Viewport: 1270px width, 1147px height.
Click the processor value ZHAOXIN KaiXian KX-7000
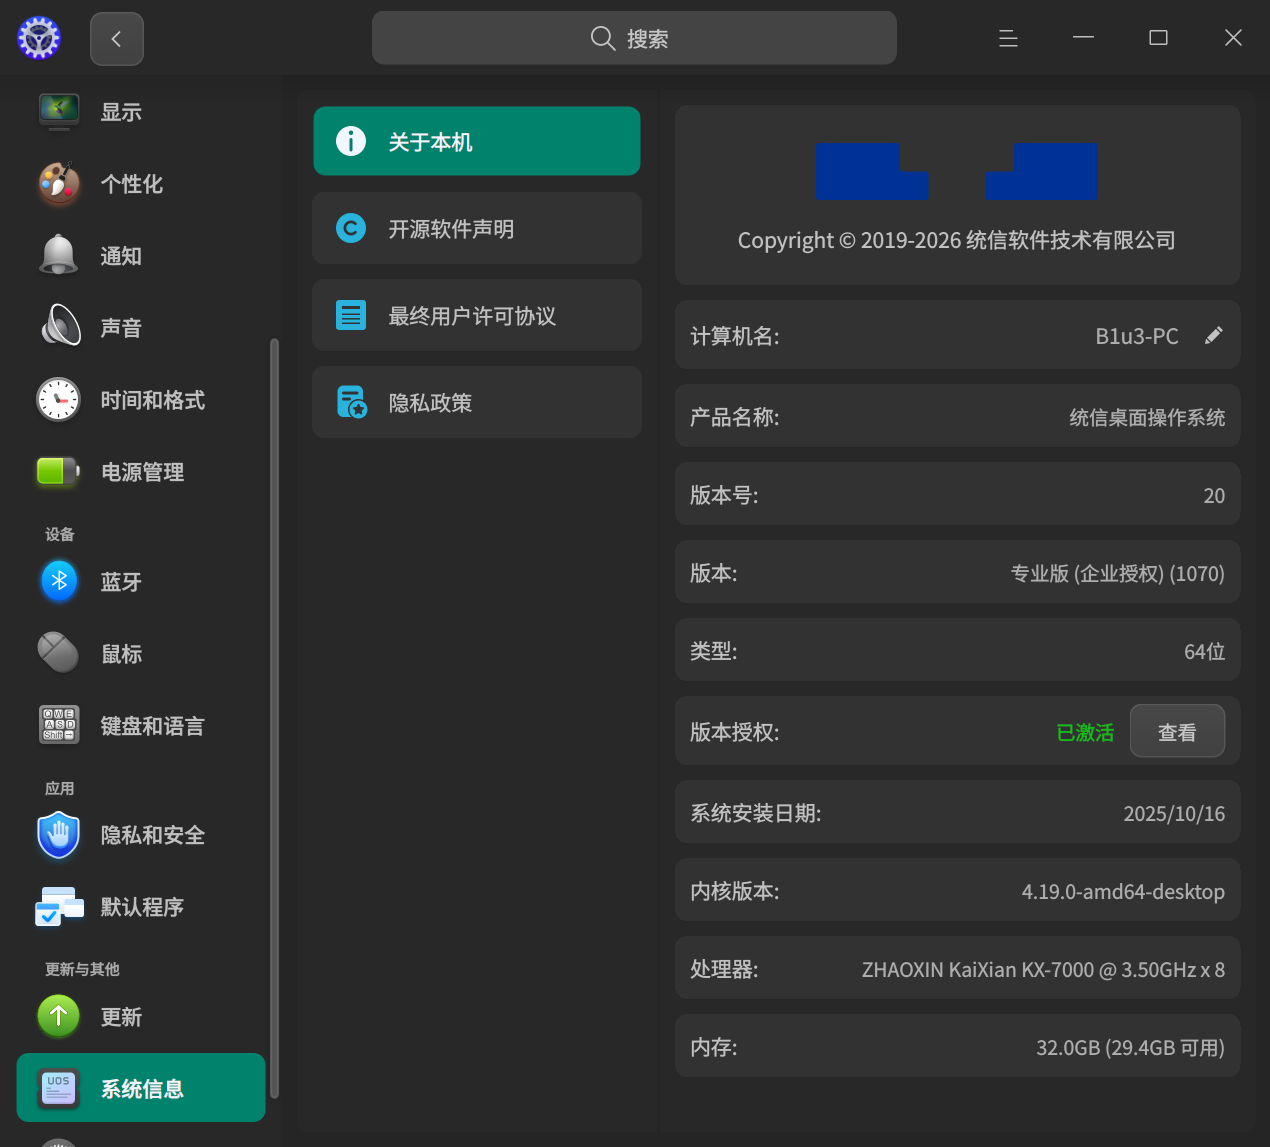[x=1043, y=969]
